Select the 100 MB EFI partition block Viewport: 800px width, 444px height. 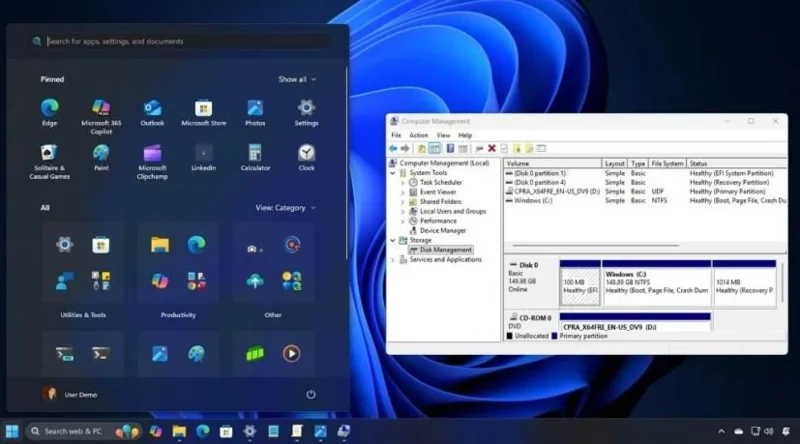coord(580,283)
